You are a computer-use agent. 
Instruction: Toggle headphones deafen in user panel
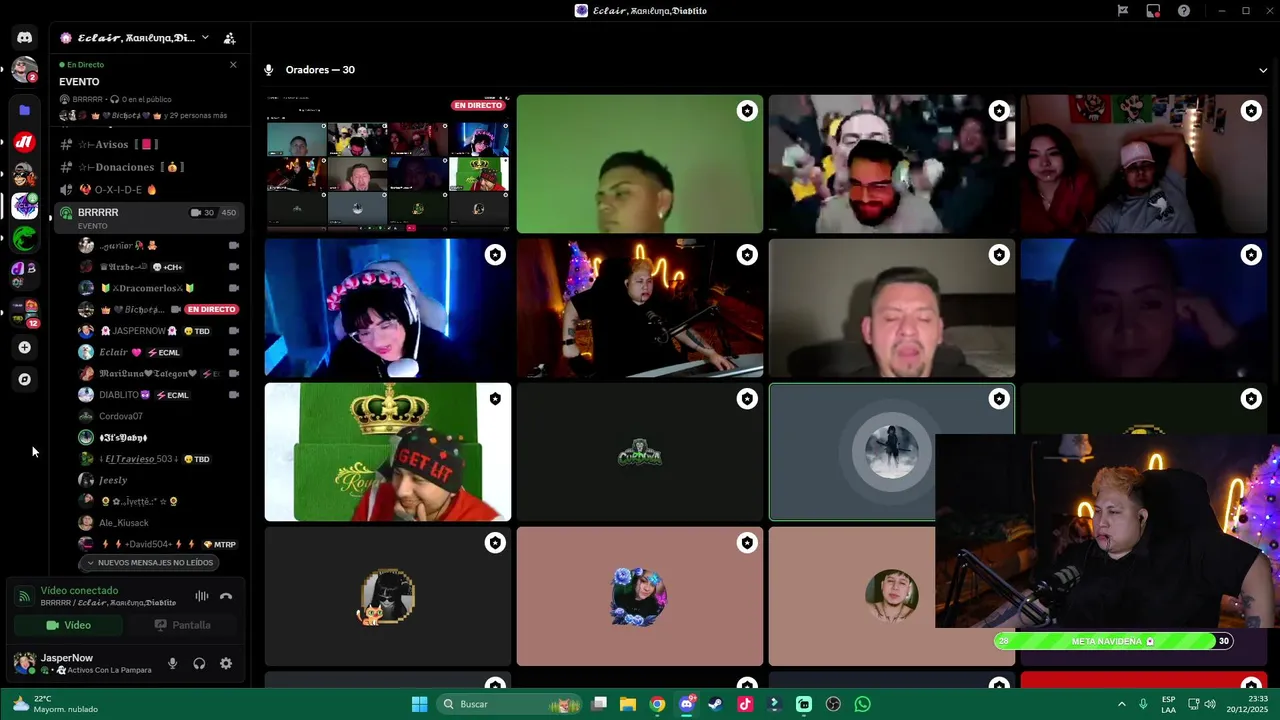point(199,663)
